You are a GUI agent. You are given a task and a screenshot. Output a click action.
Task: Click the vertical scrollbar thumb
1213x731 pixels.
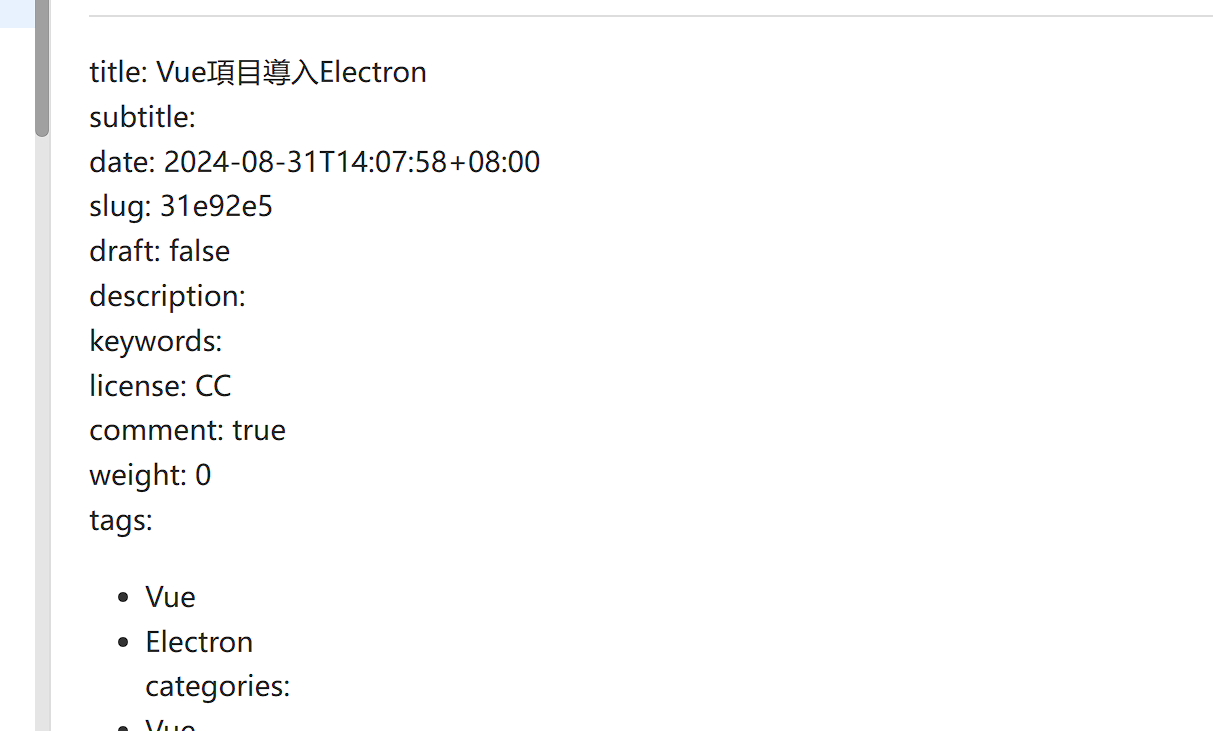tap(42, 68)
